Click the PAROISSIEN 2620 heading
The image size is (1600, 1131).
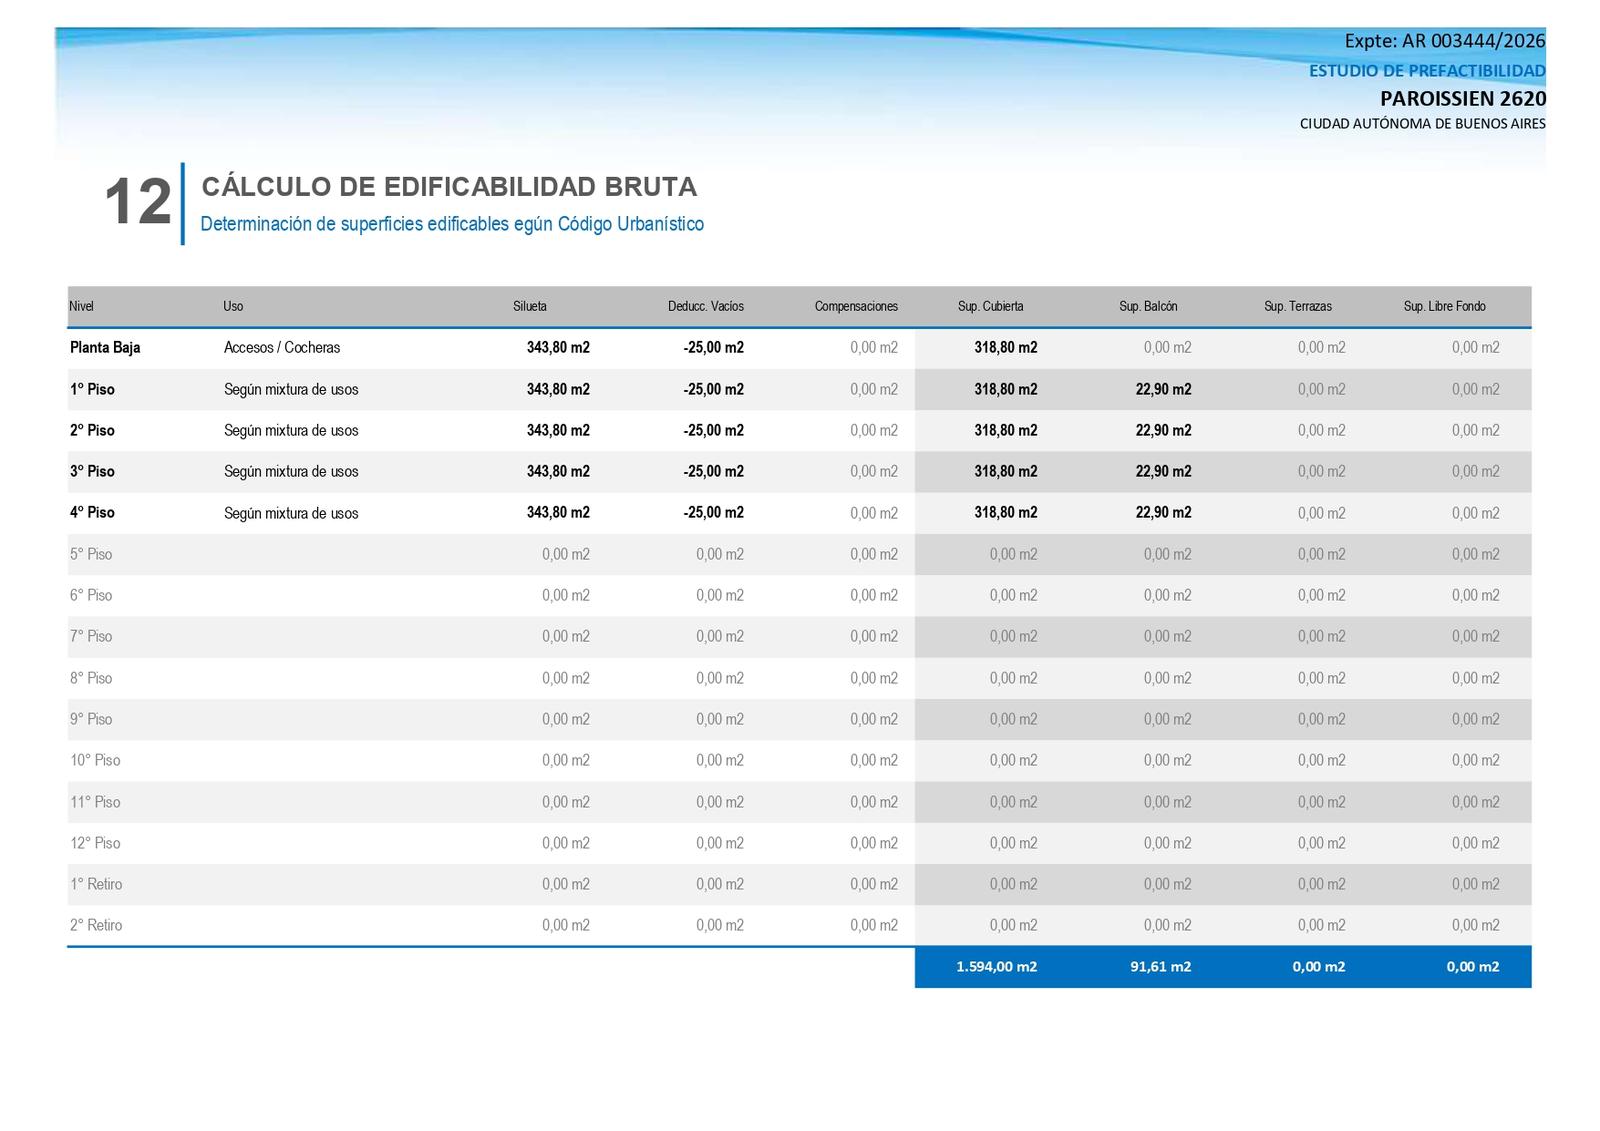point(1463,99)
